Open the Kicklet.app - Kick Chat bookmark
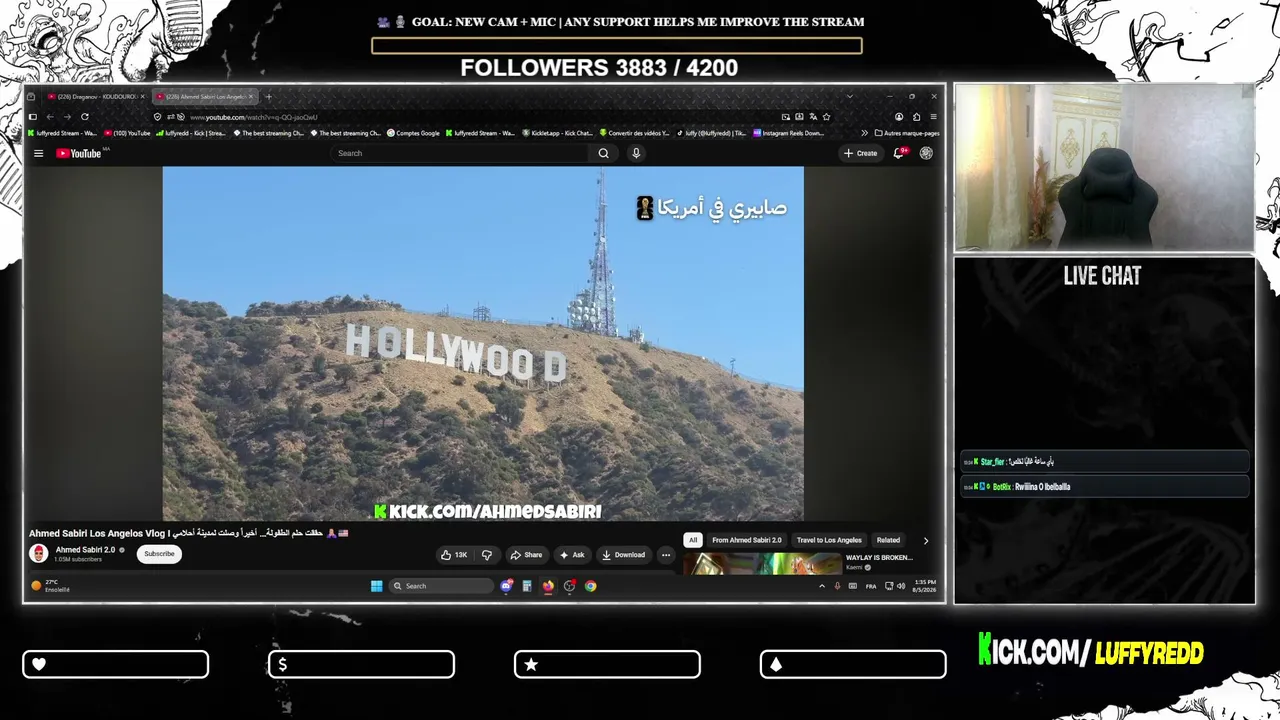The height and width of the screenshot is (720, 1280). (x=557, y=133)
